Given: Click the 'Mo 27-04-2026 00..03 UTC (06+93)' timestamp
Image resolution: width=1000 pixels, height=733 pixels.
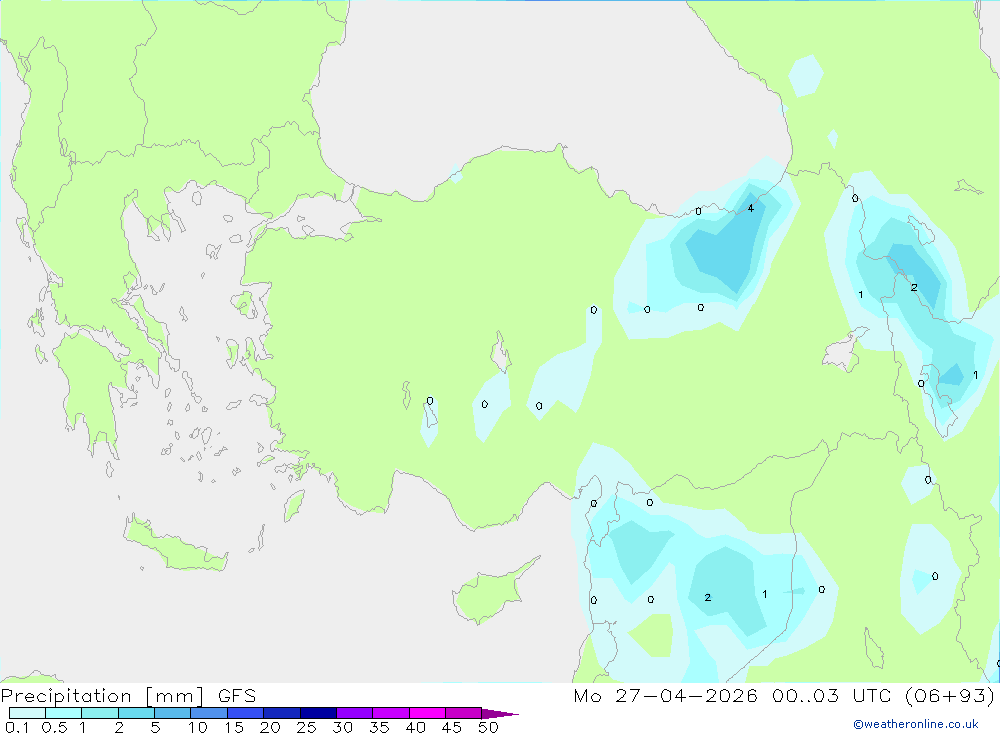Looking at the screenshot, I should point(784,696).
